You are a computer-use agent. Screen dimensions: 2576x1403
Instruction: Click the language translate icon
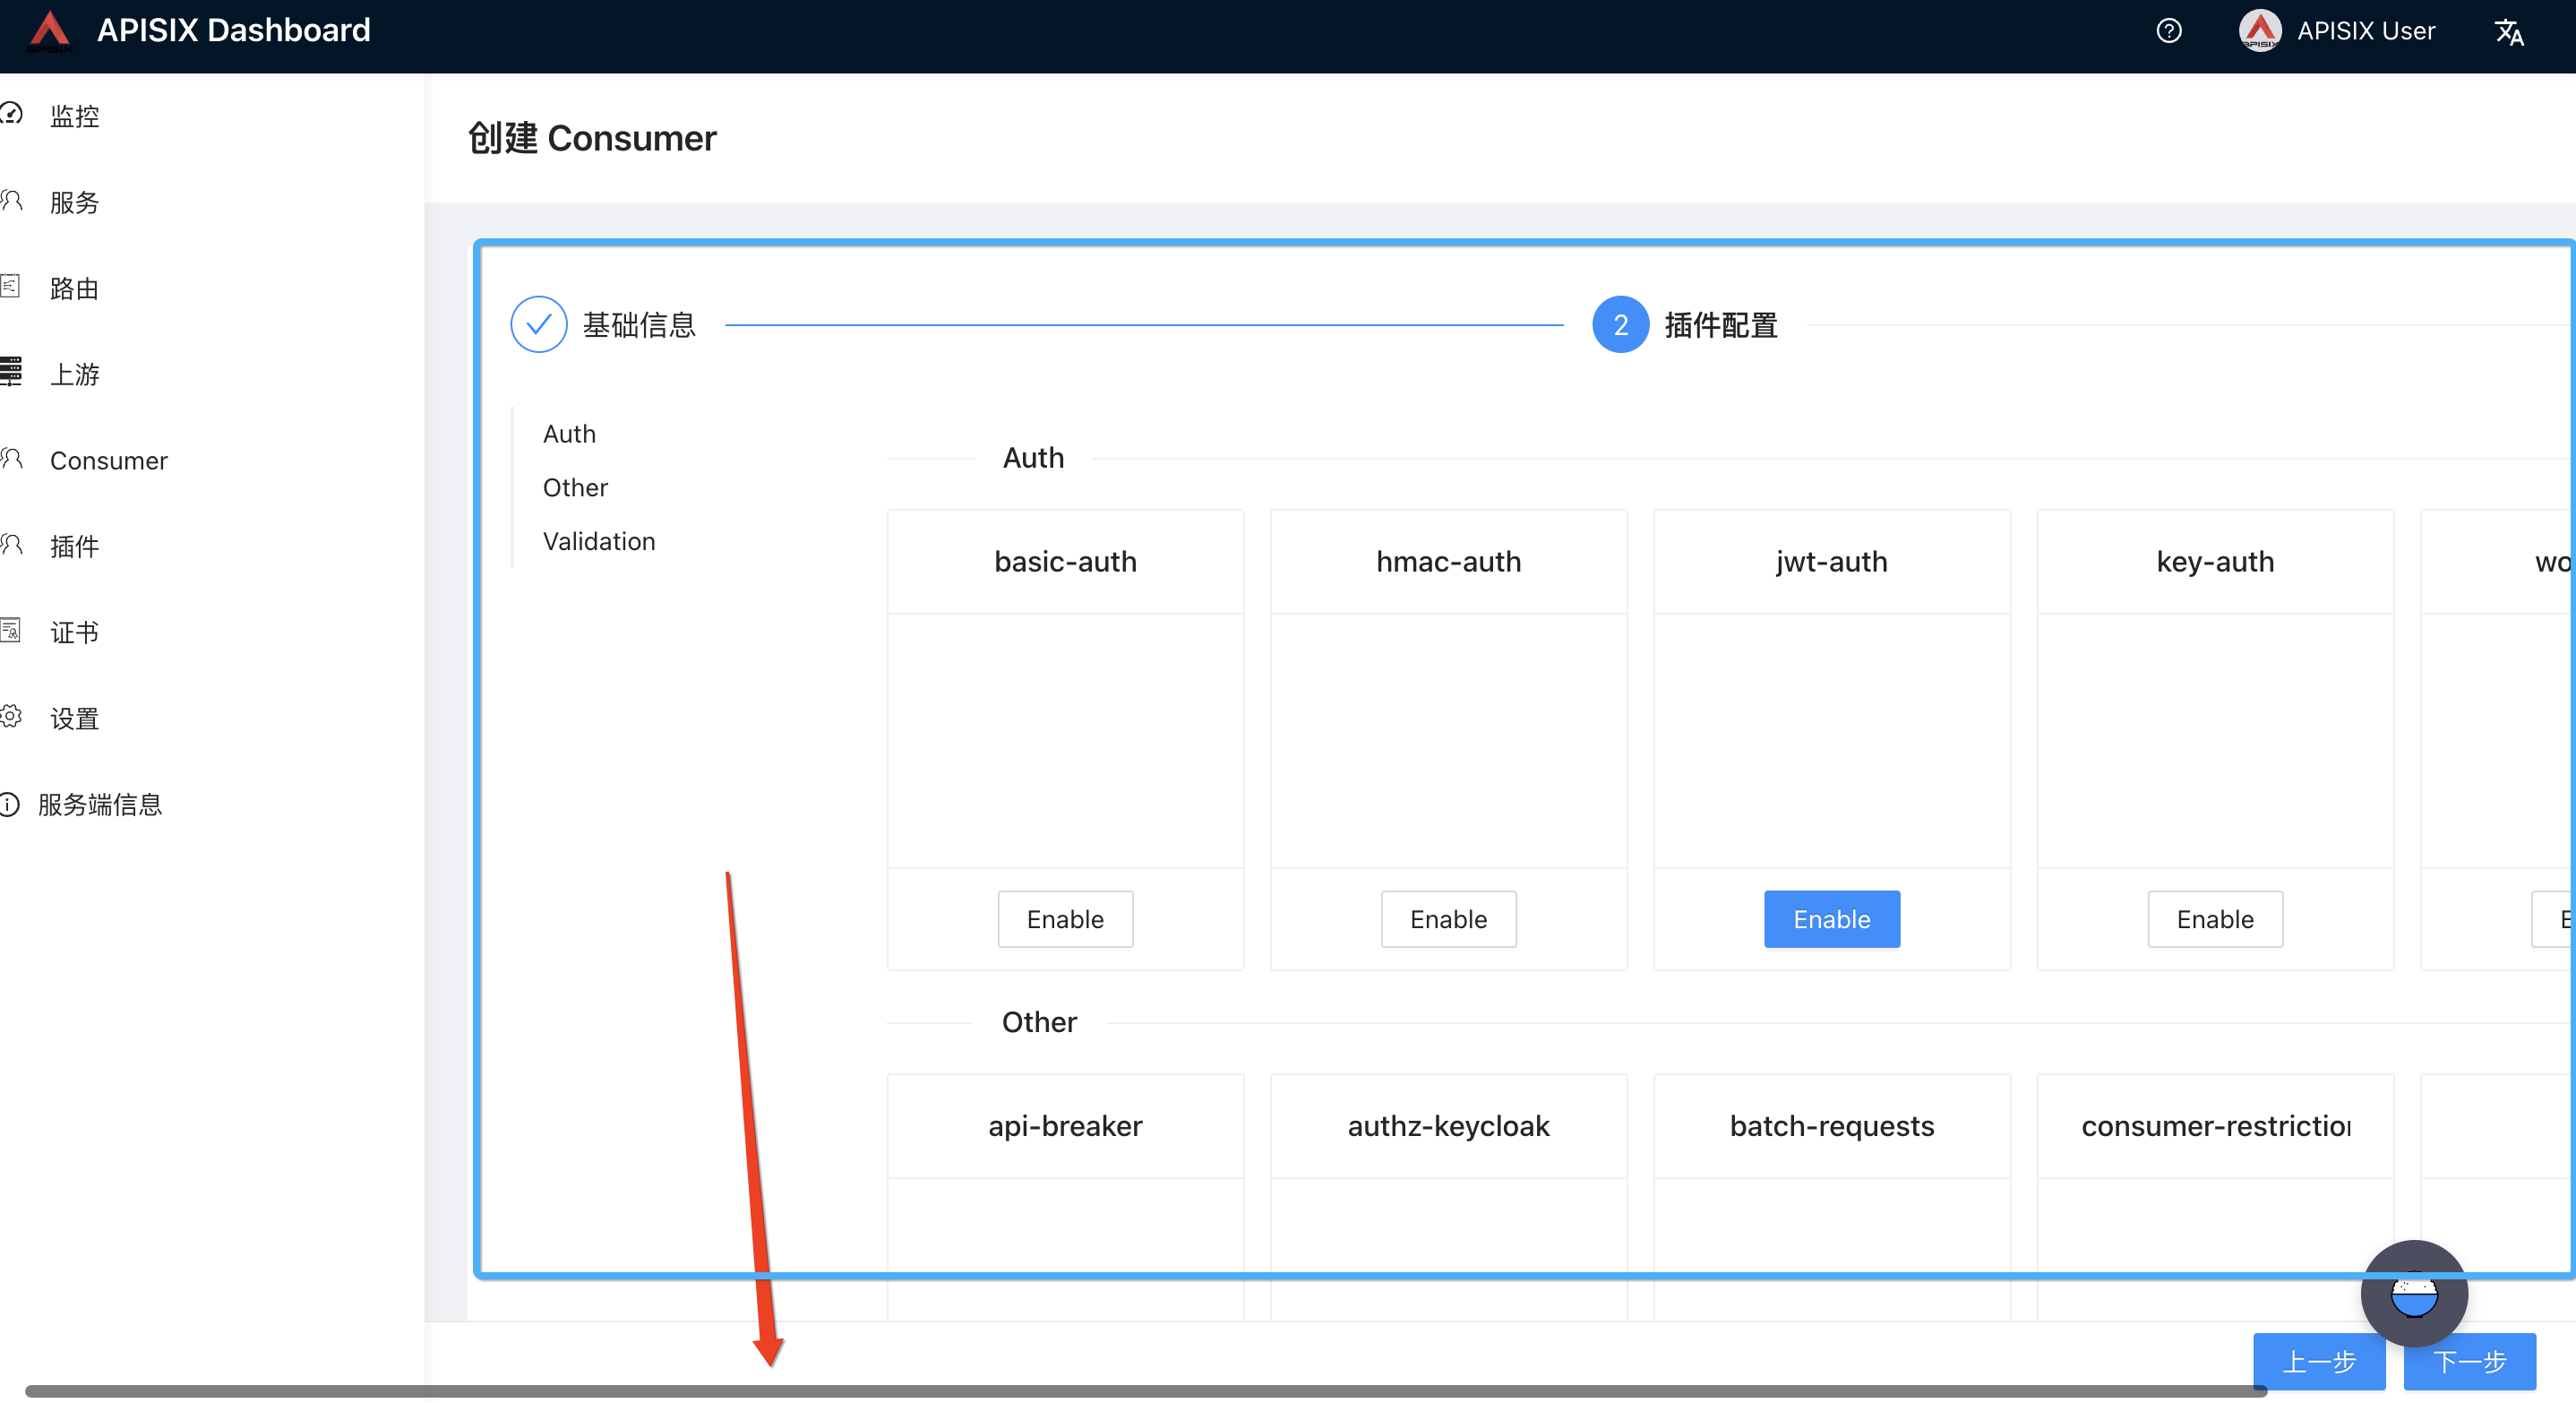2508,32
